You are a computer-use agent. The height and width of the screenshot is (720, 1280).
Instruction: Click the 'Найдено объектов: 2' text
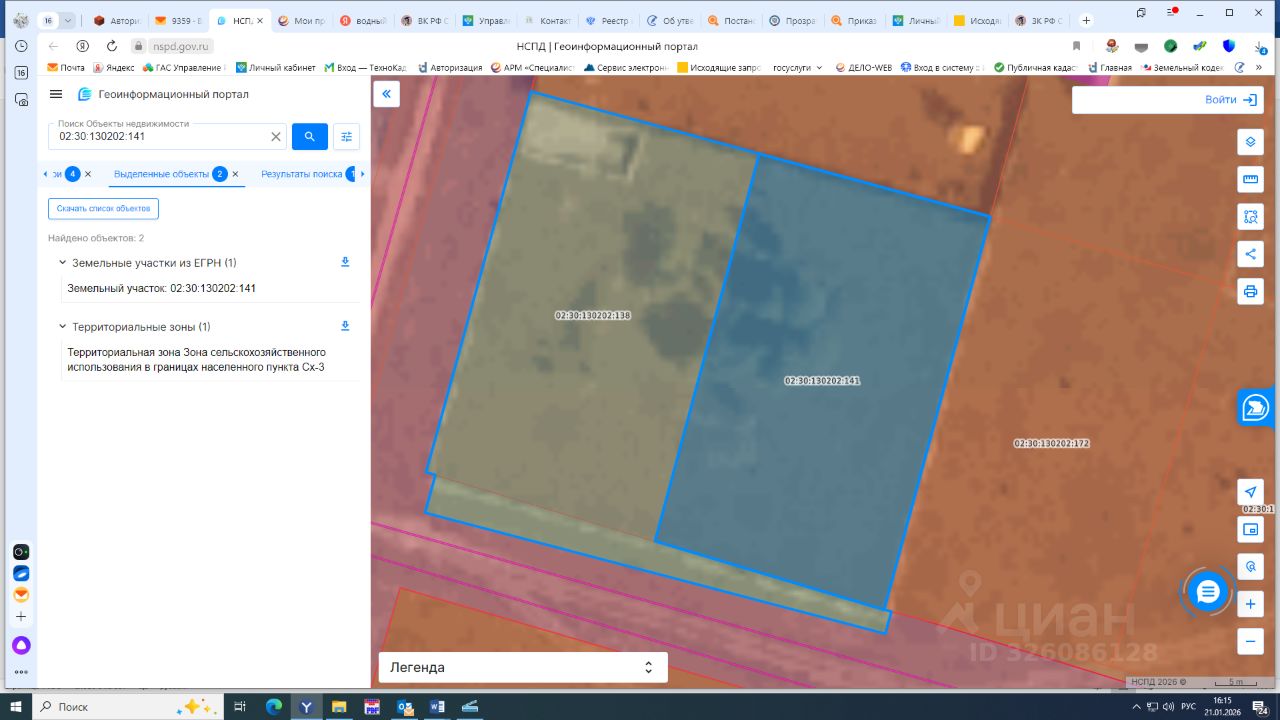point(96,238)
